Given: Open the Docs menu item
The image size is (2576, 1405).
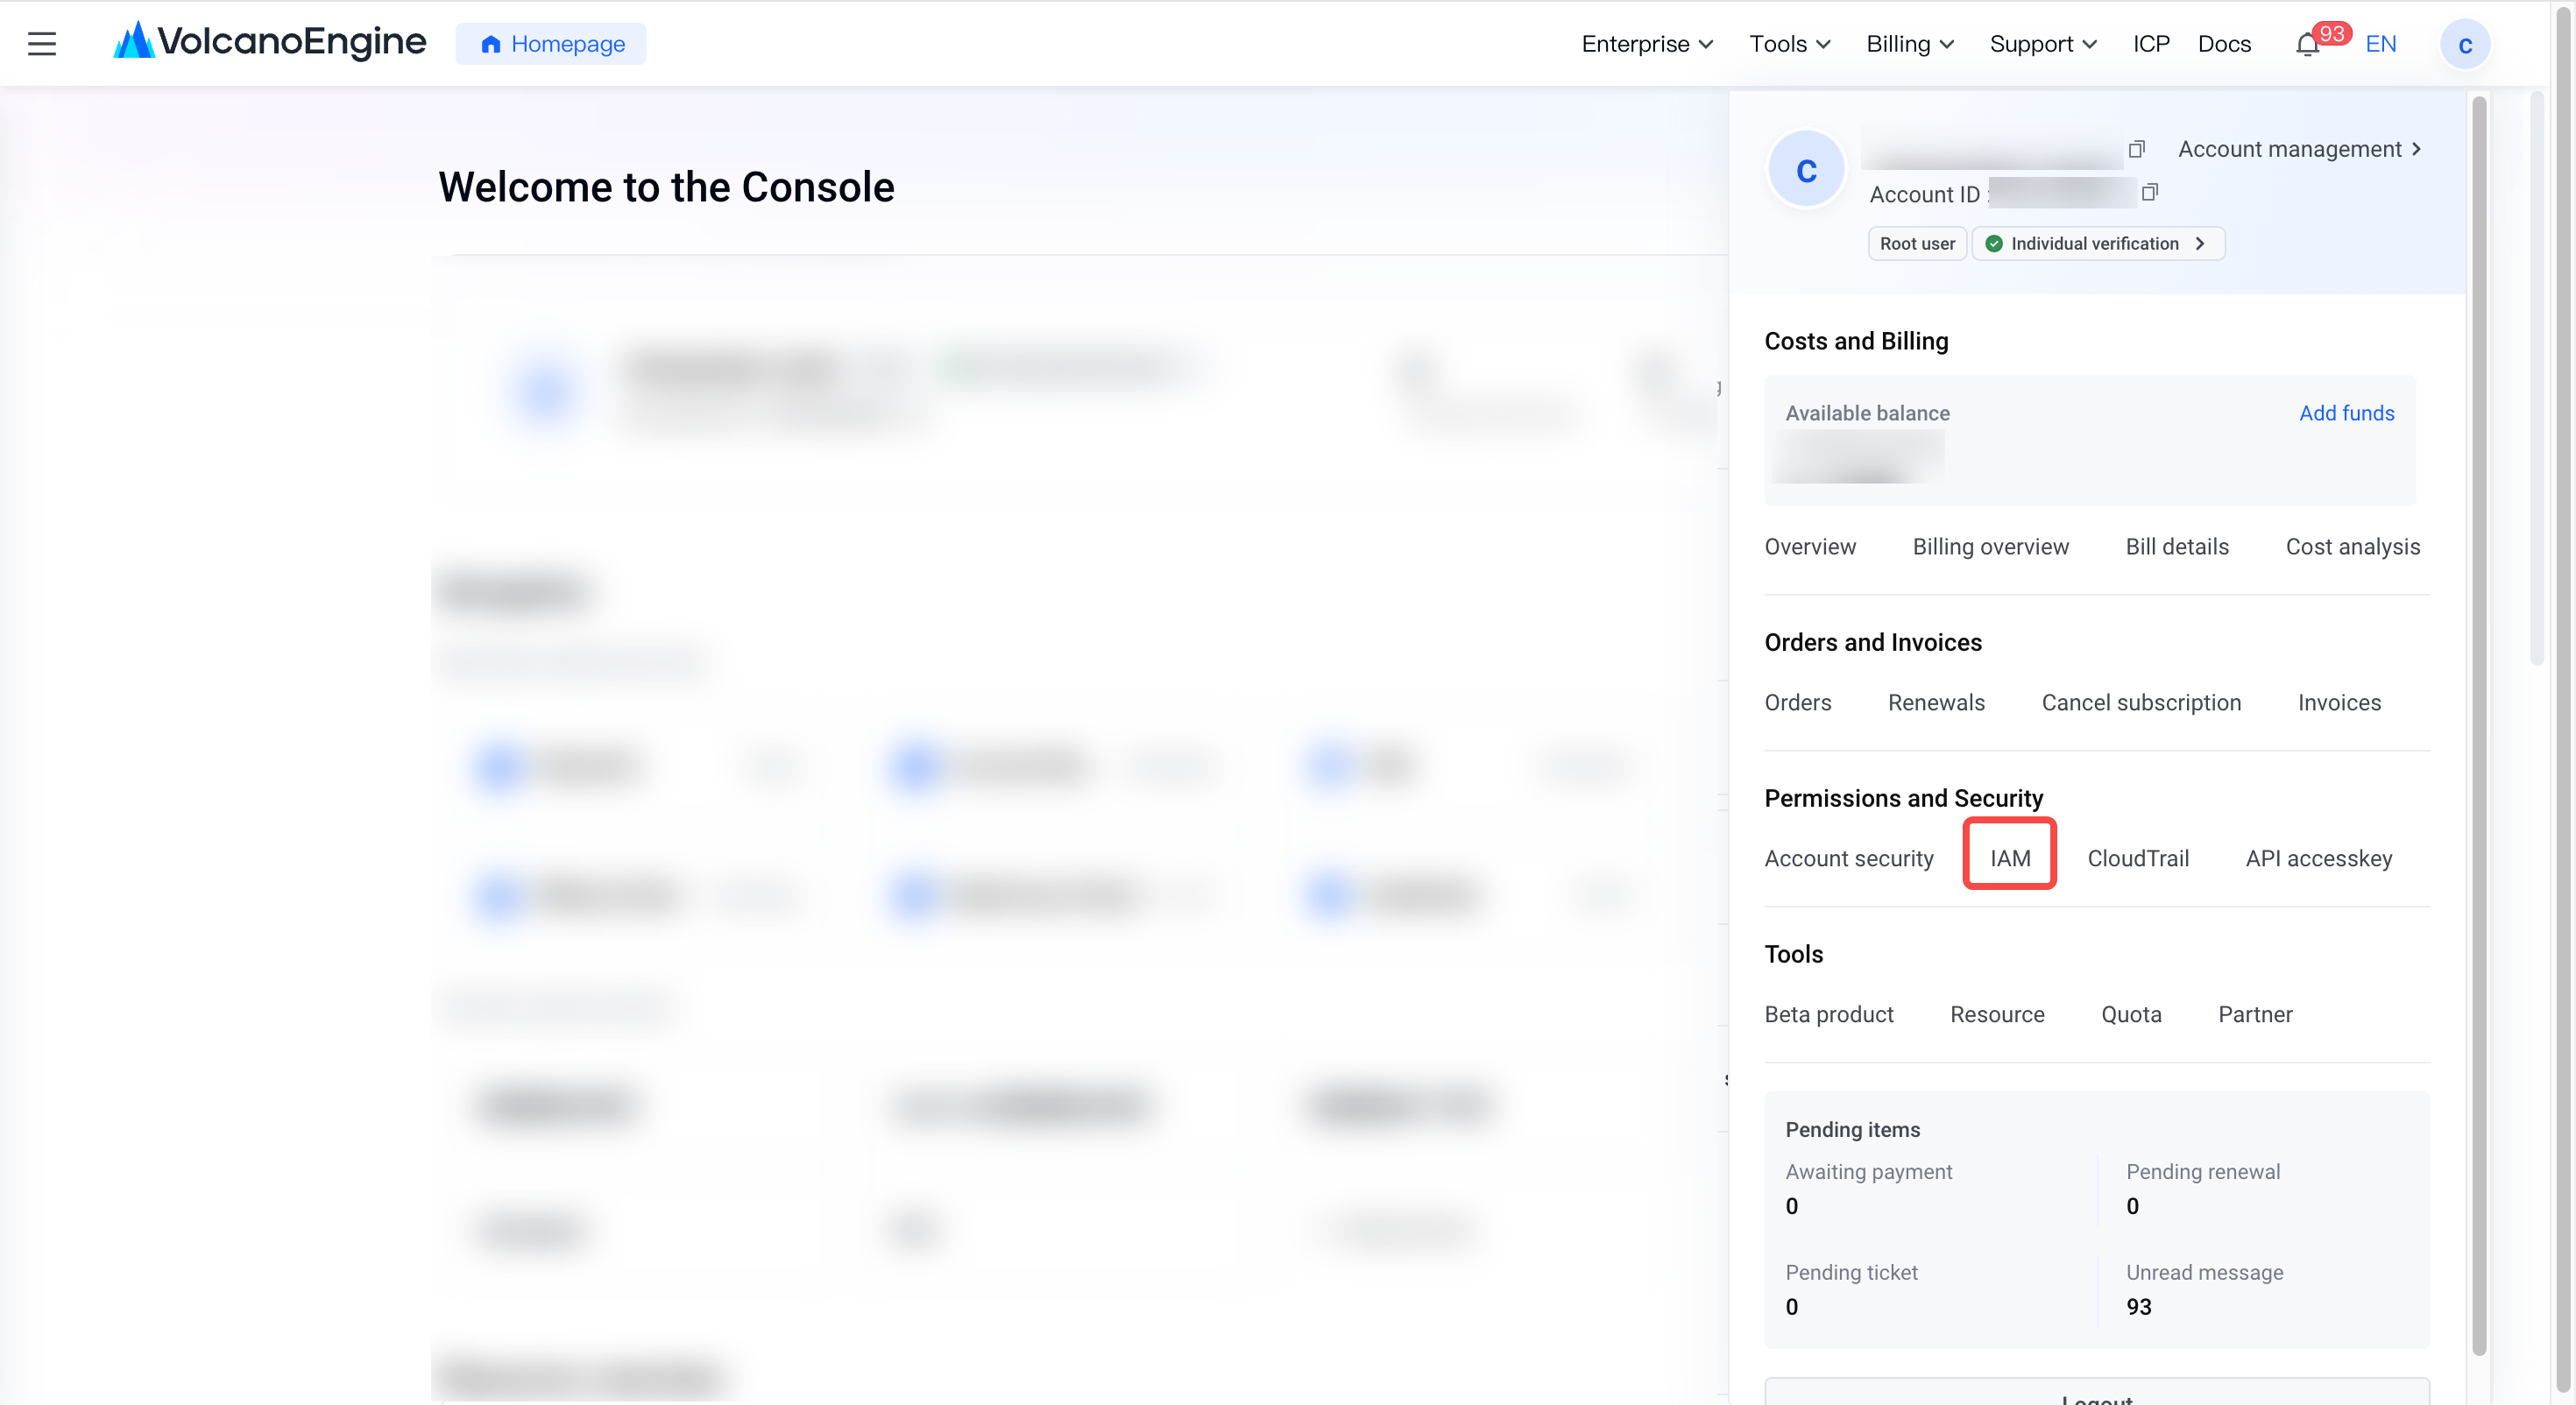Looking at the screenshot, I should point(2224,44).
